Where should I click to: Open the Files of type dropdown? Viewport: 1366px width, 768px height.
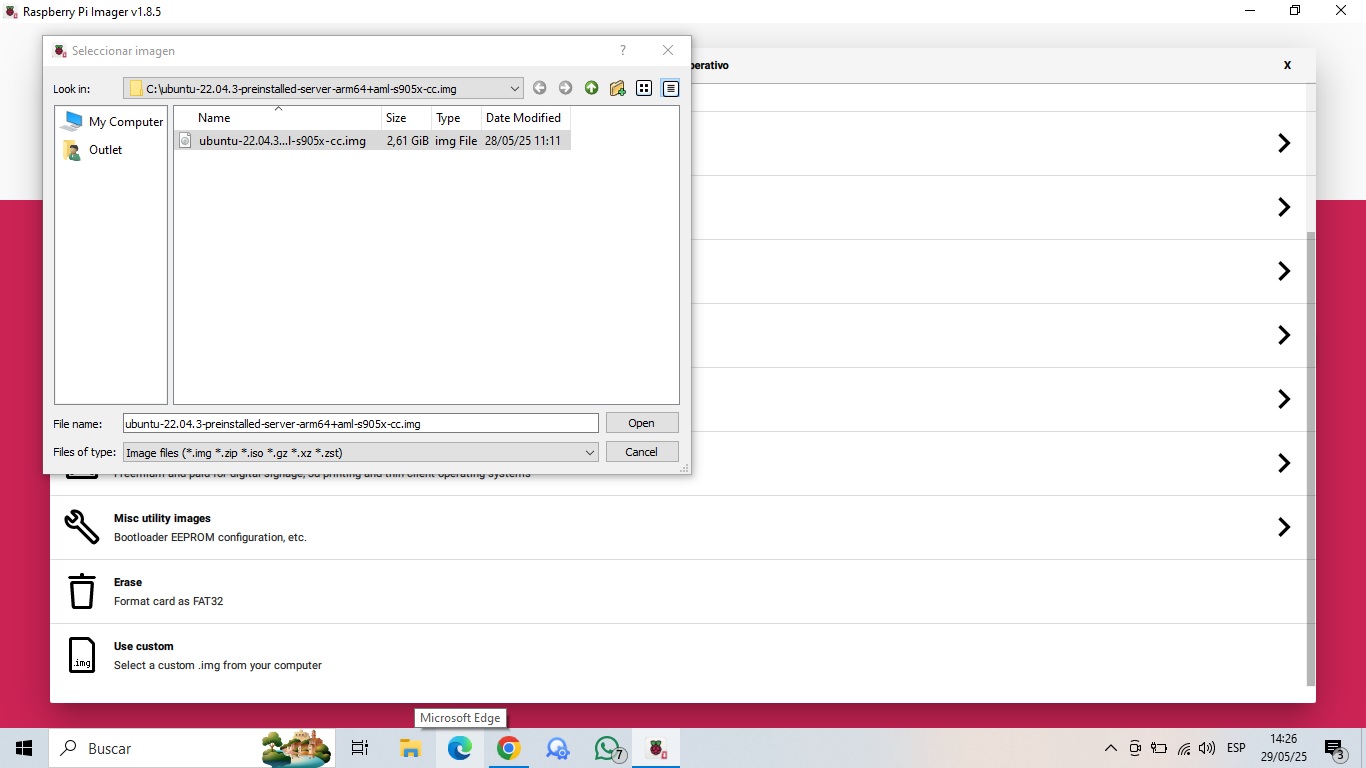[x=361, y=452]
